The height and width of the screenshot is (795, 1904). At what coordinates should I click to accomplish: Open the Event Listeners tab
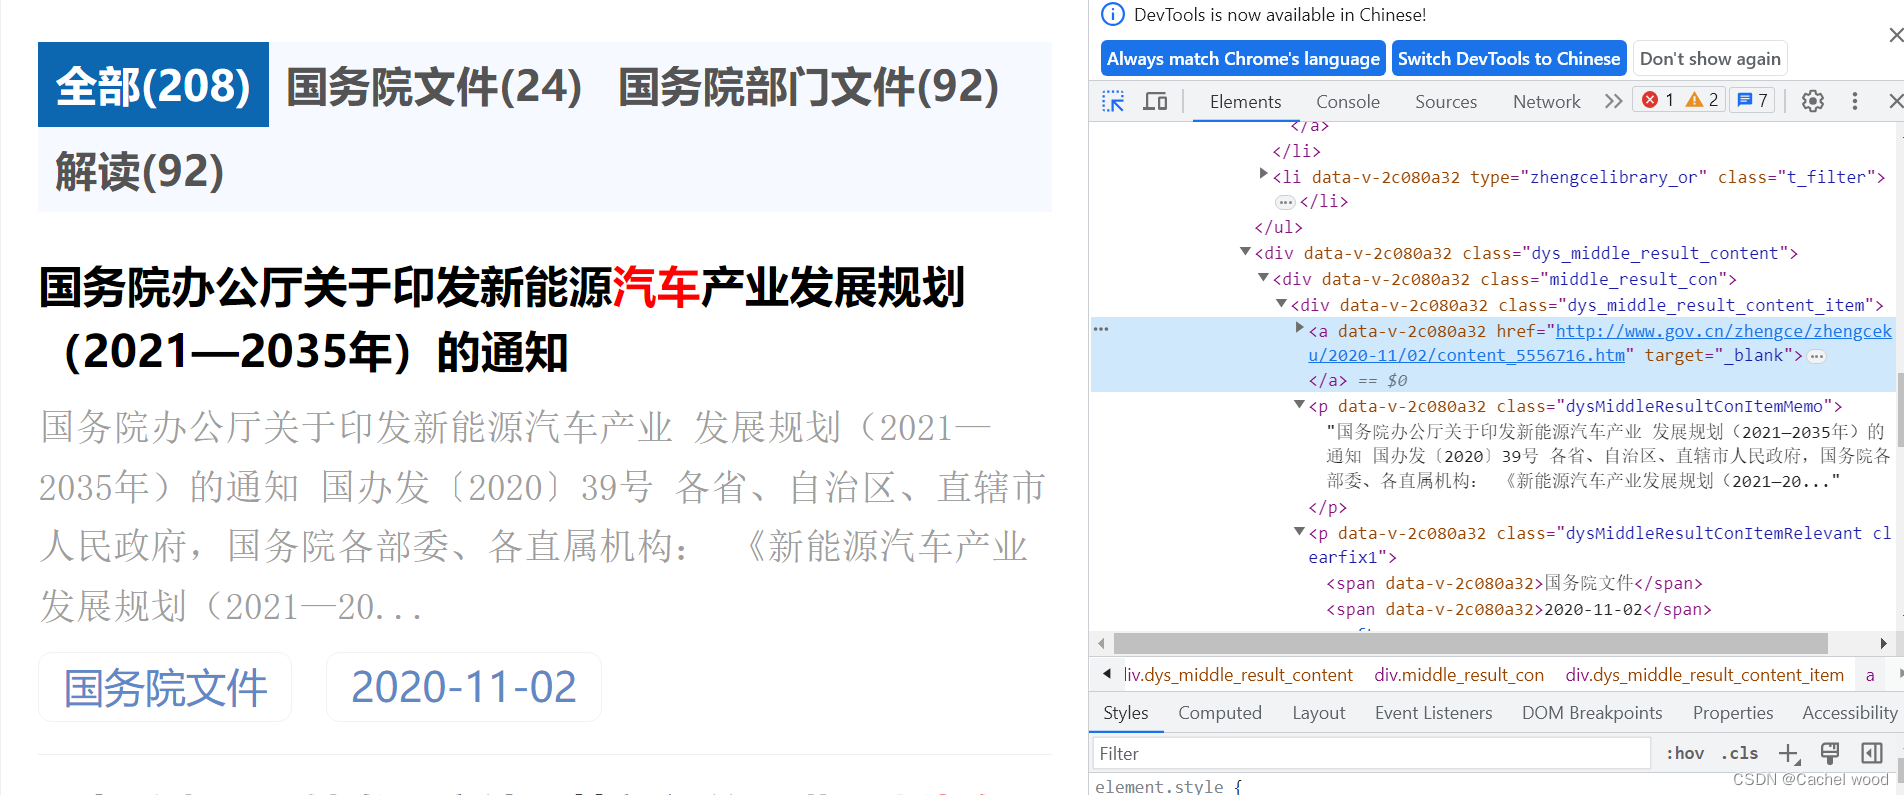coord(1434,712)
